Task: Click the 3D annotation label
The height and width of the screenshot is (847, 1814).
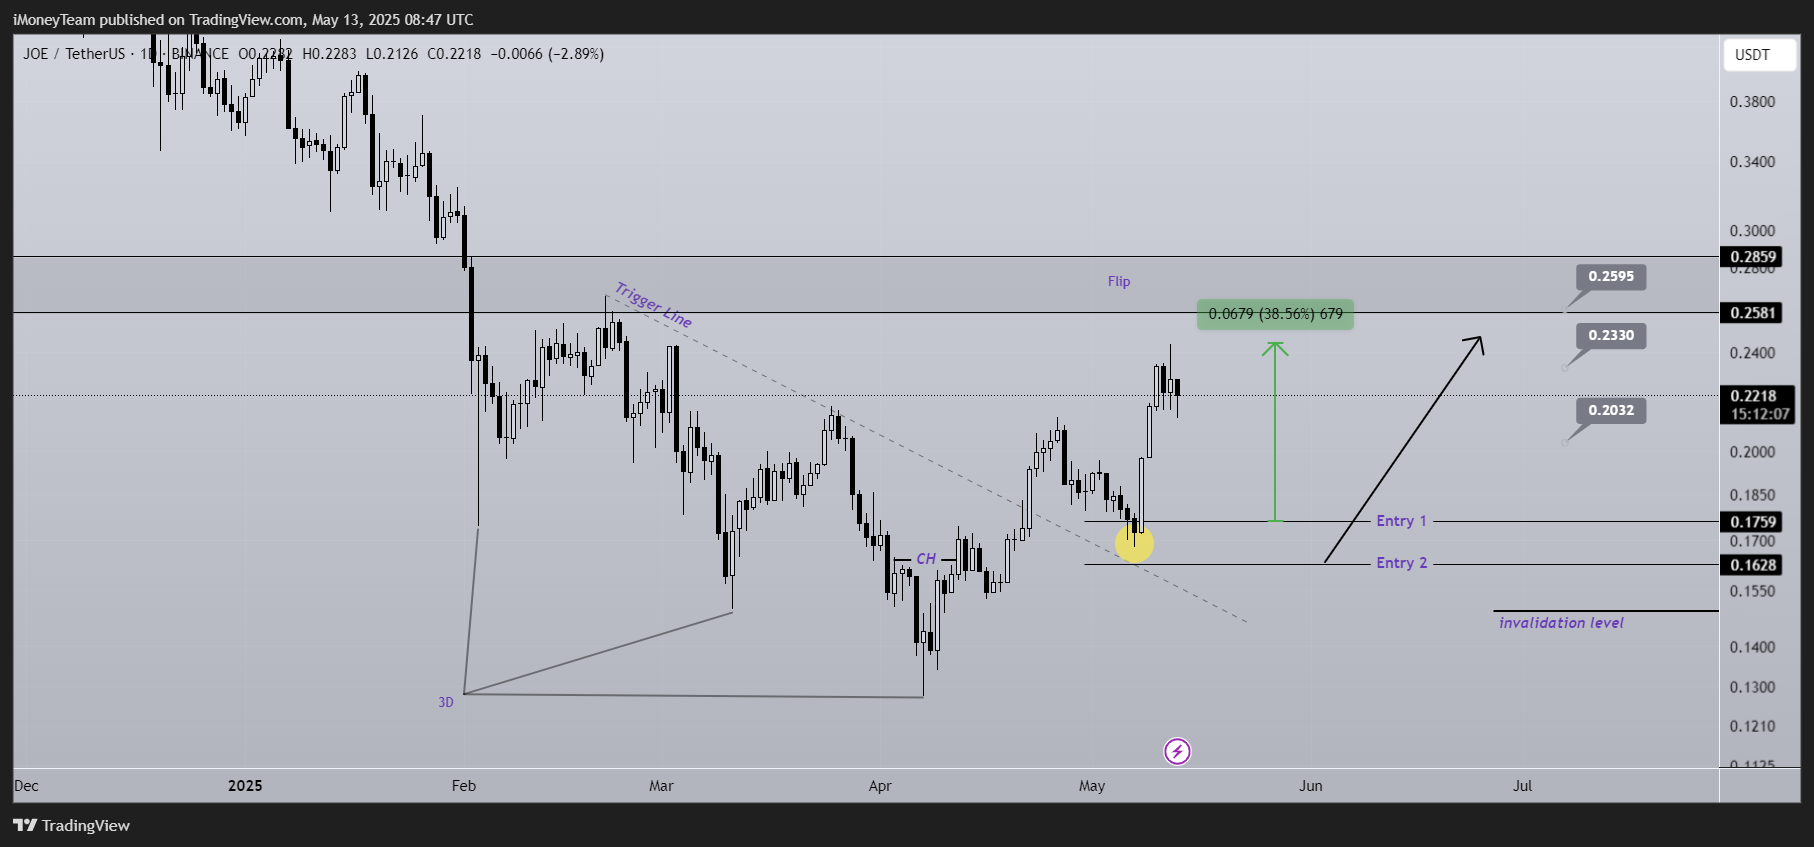Action: tap(446, 702)
